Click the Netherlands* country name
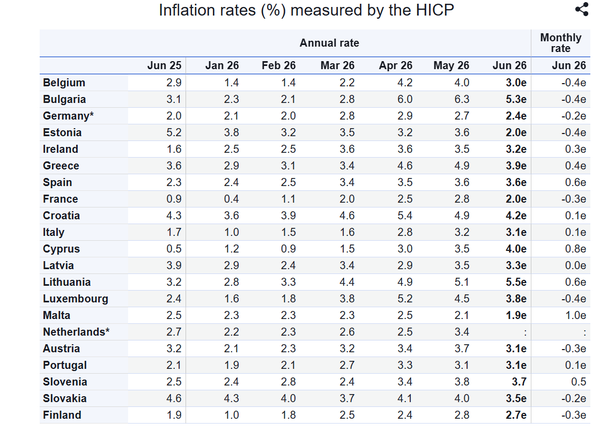The width and height of the screenshot is (600, 430). pyautogui.click(x=76, y=332)
